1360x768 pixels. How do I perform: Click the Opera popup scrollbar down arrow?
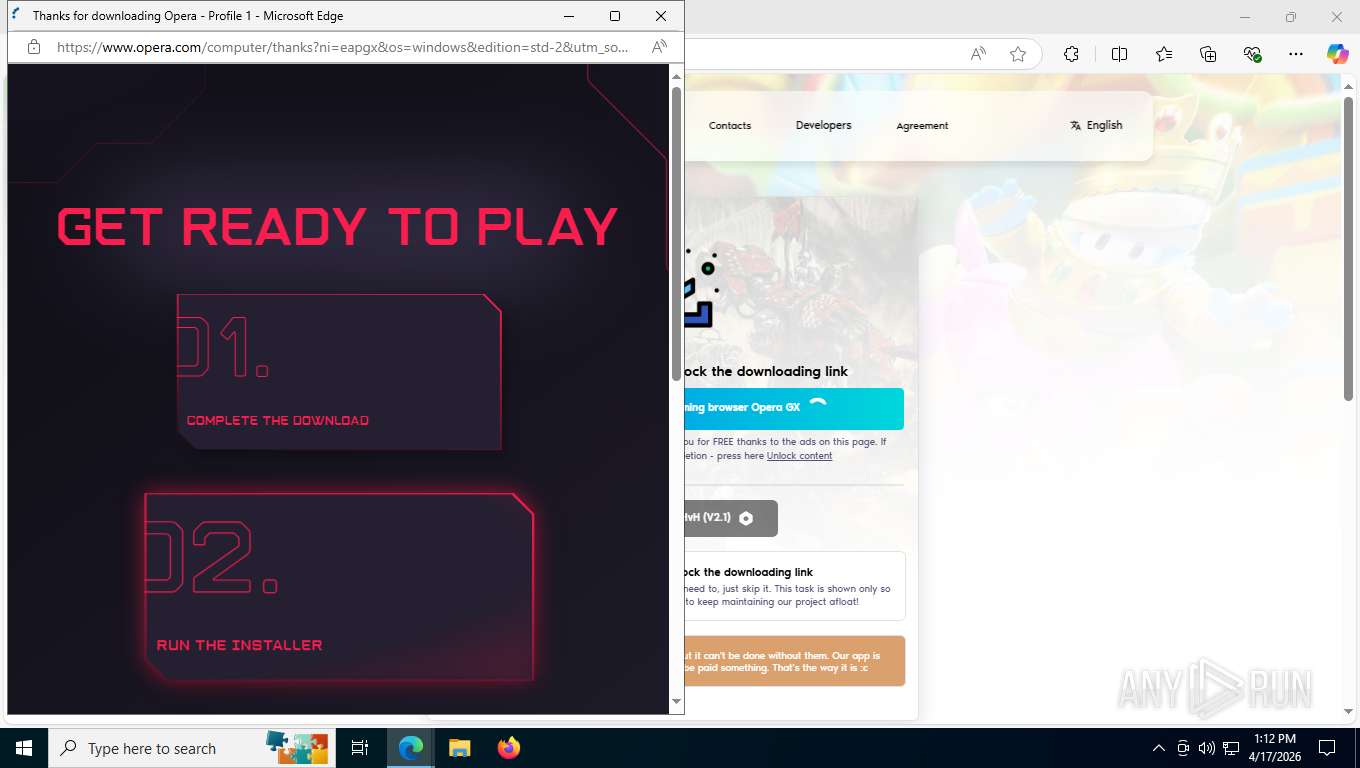pyautogui.click(x=676, y=702)
